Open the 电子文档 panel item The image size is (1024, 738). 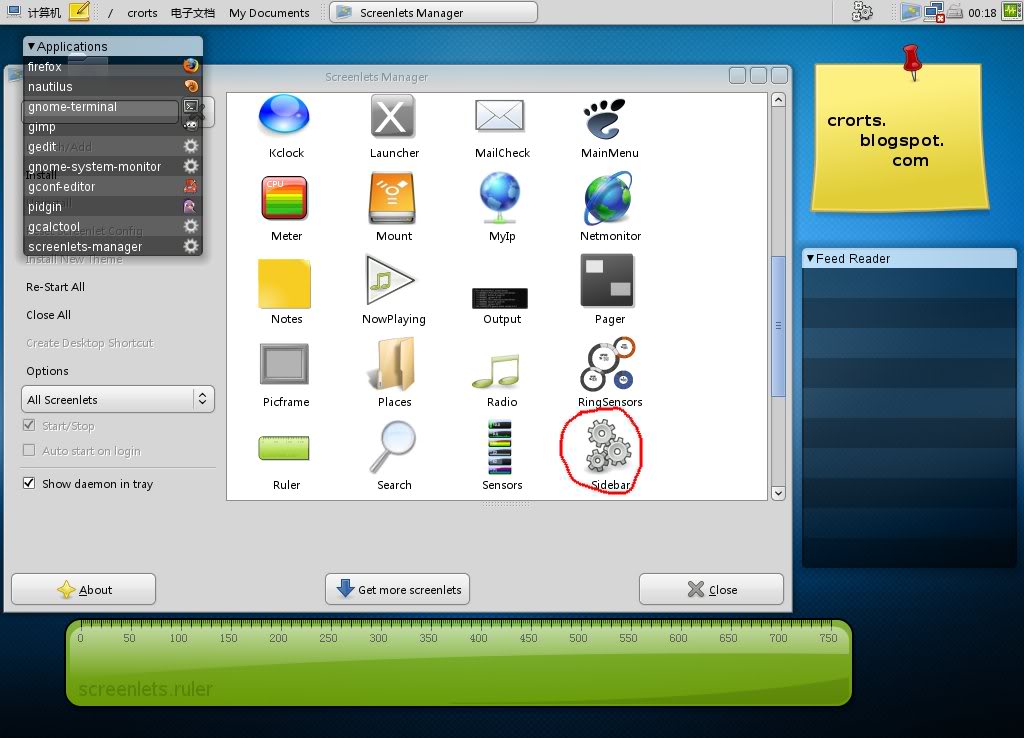click(x=193, y=13)
